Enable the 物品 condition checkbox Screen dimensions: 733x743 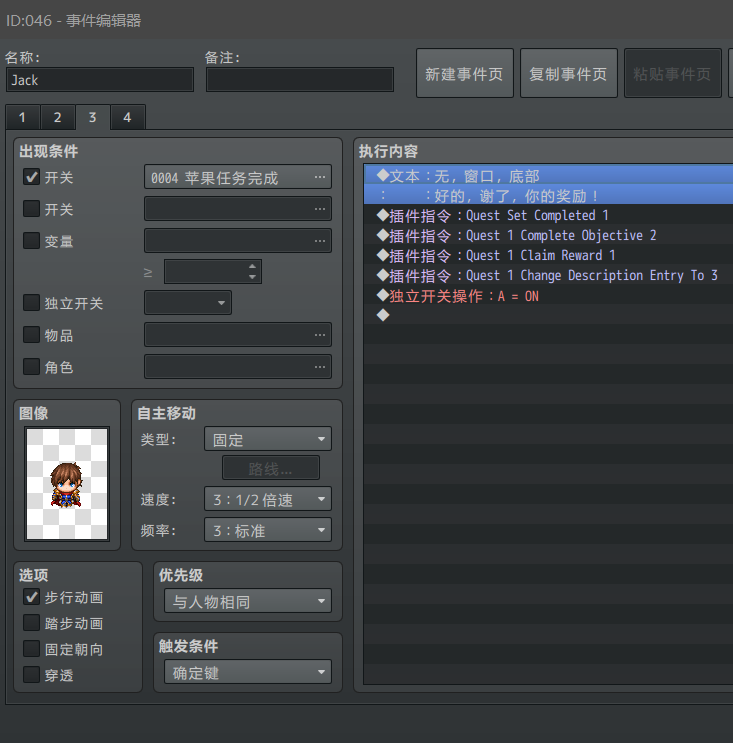click(32, 335)
